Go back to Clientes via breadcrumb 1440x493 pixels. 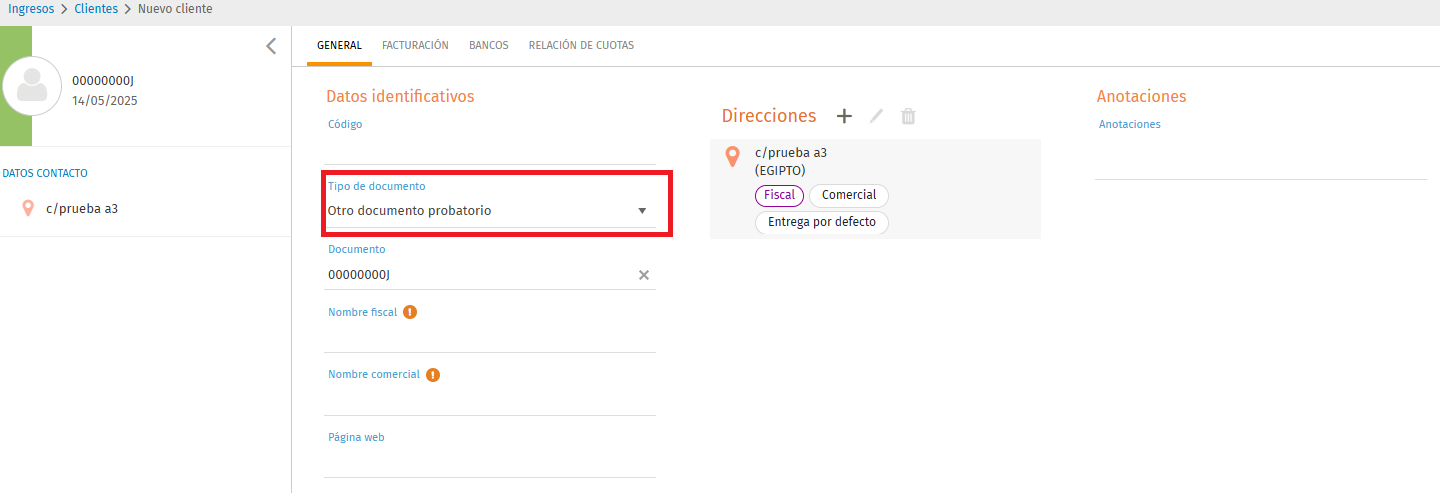pyautogui.click(x=96, y=9)
